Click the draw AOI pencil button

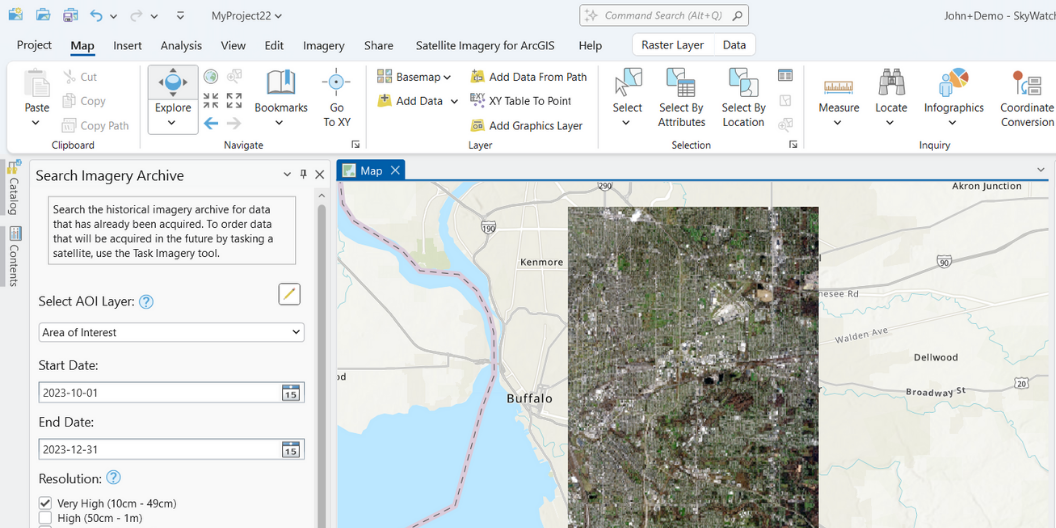click(x=290, y=294)
